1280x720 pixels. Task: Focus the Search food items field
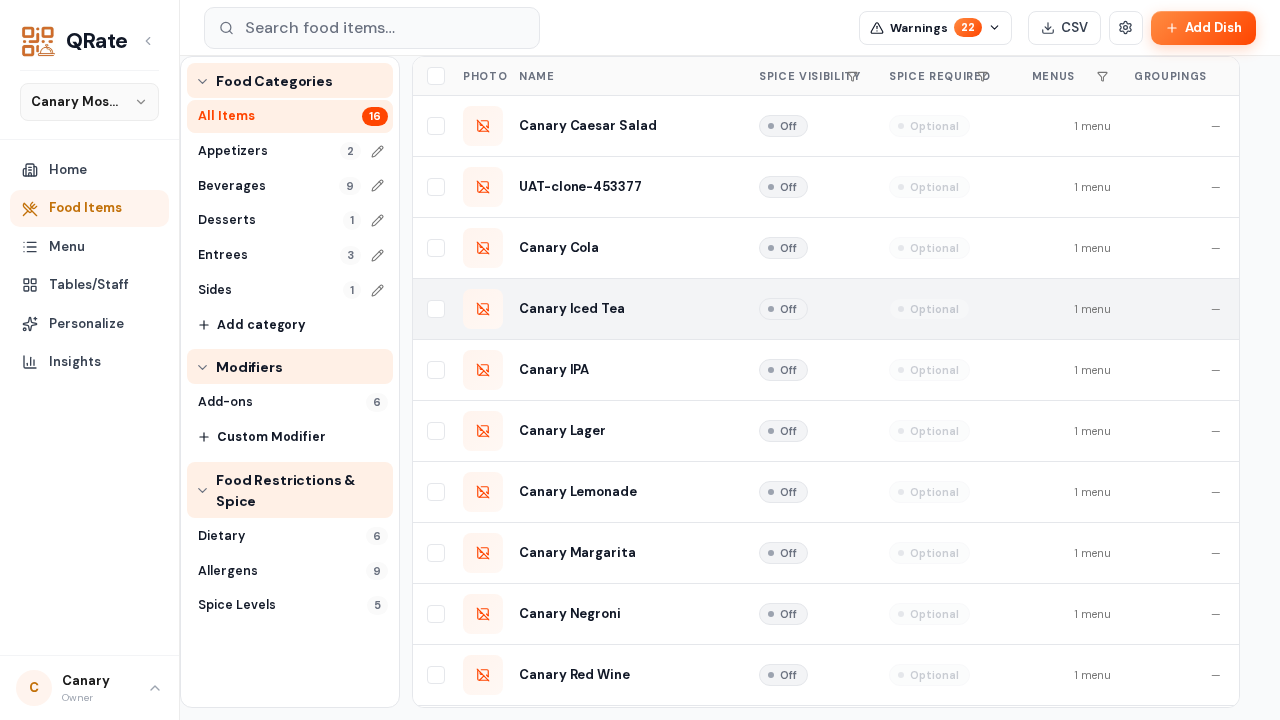point(372,28)
